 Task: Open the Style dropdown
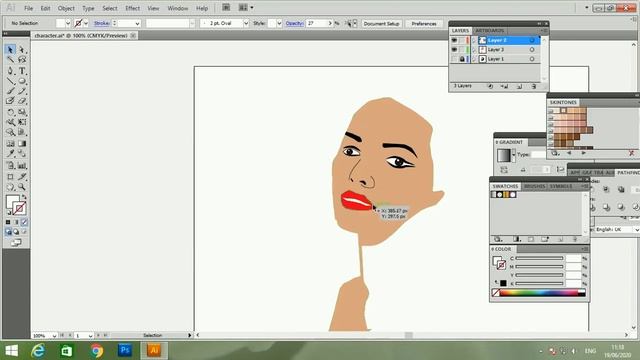279,23
